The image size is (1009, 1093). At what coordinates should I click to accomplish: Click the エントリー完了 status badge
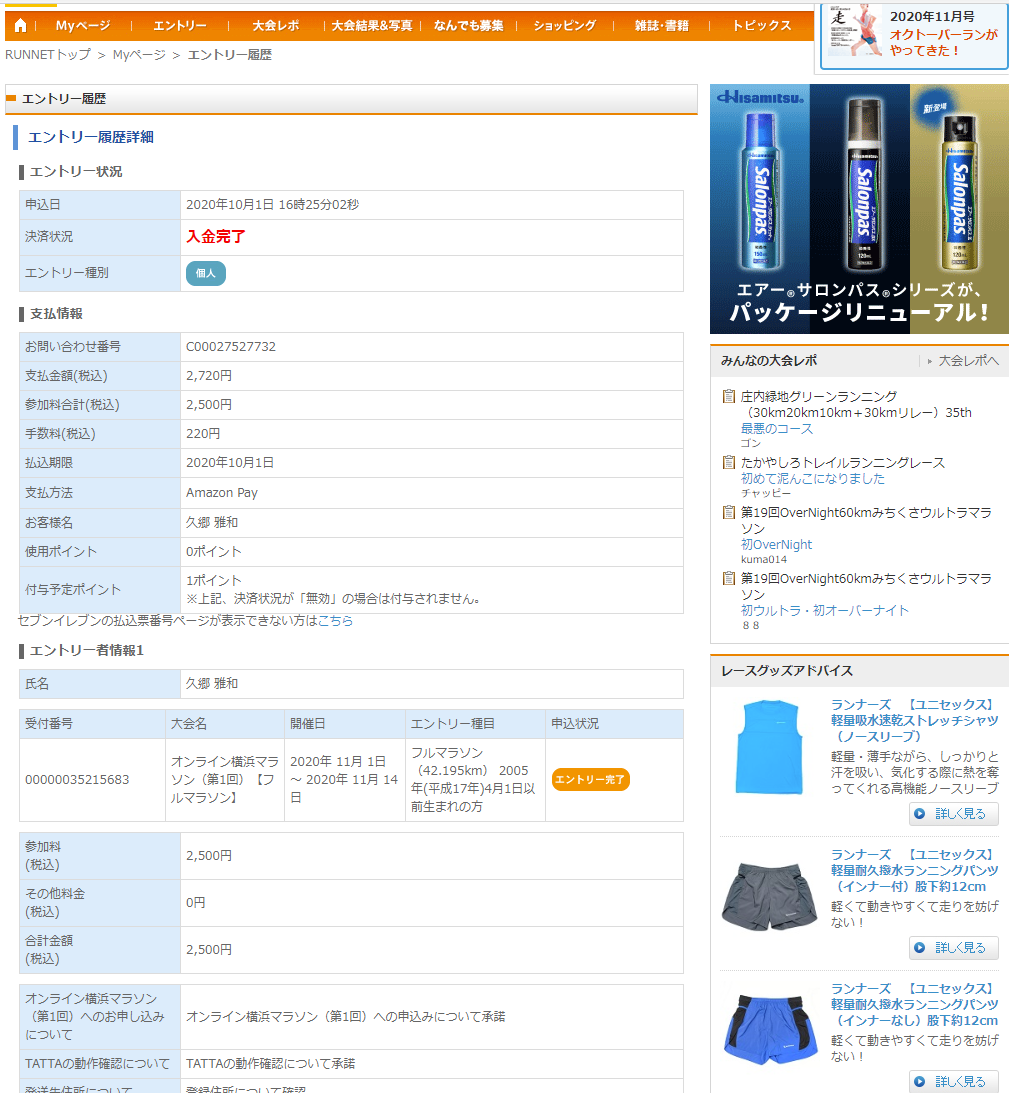[x=590, y=779]
